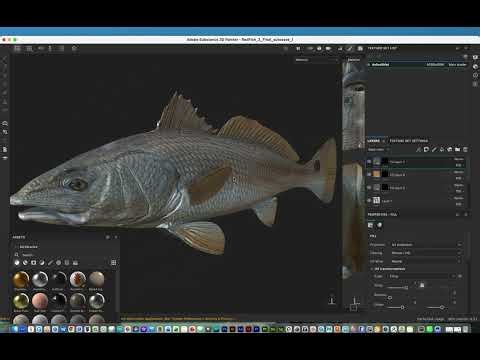This screenshot has width=480, height=360.
Task: Switch to Texture Set Settings tab
Action: [x=409, y=141]
